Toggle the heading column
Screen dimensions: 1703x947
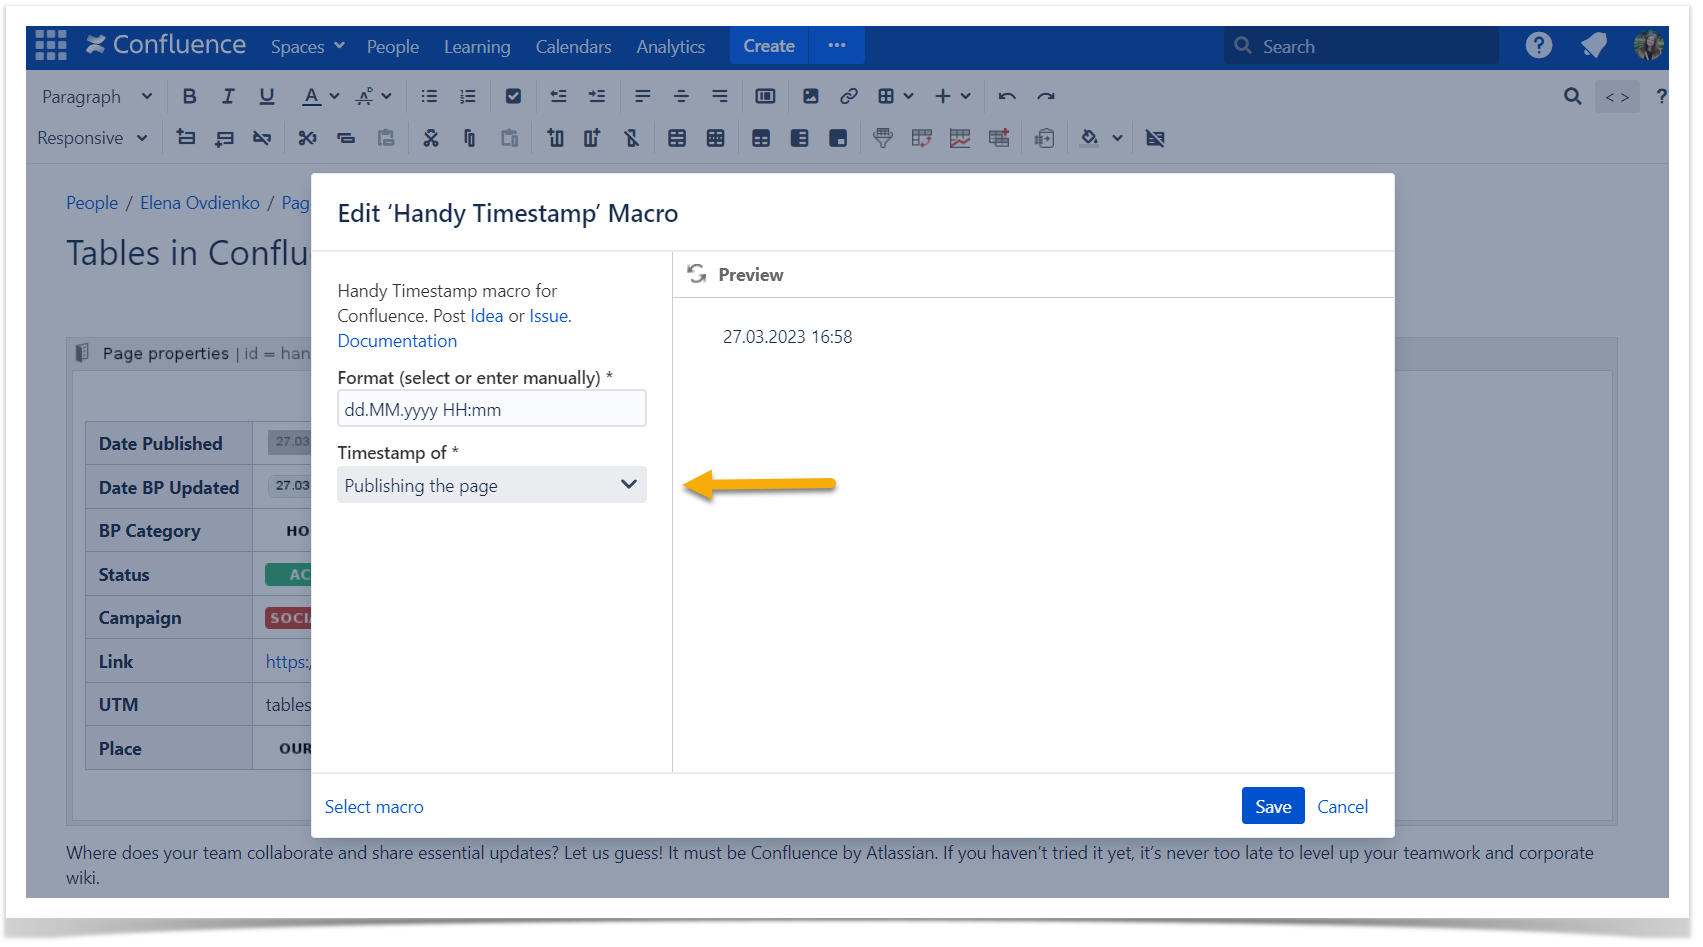point(799,138)
